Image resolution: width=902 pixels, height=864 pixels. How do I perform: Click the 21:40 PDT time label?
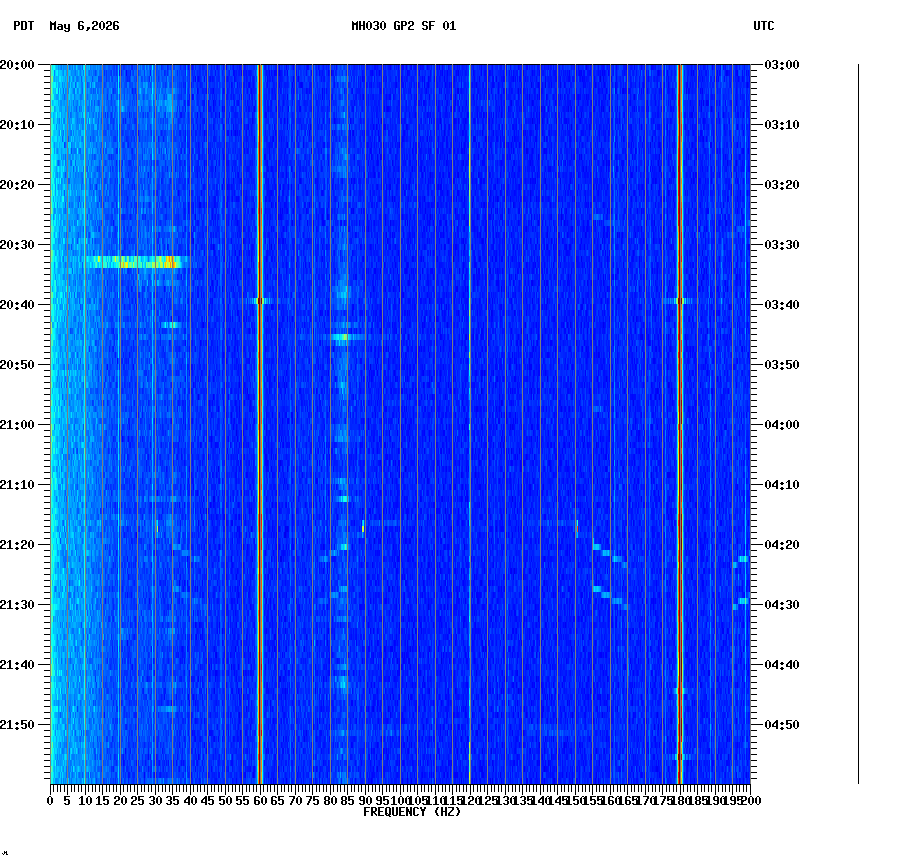tap(17, 664)
